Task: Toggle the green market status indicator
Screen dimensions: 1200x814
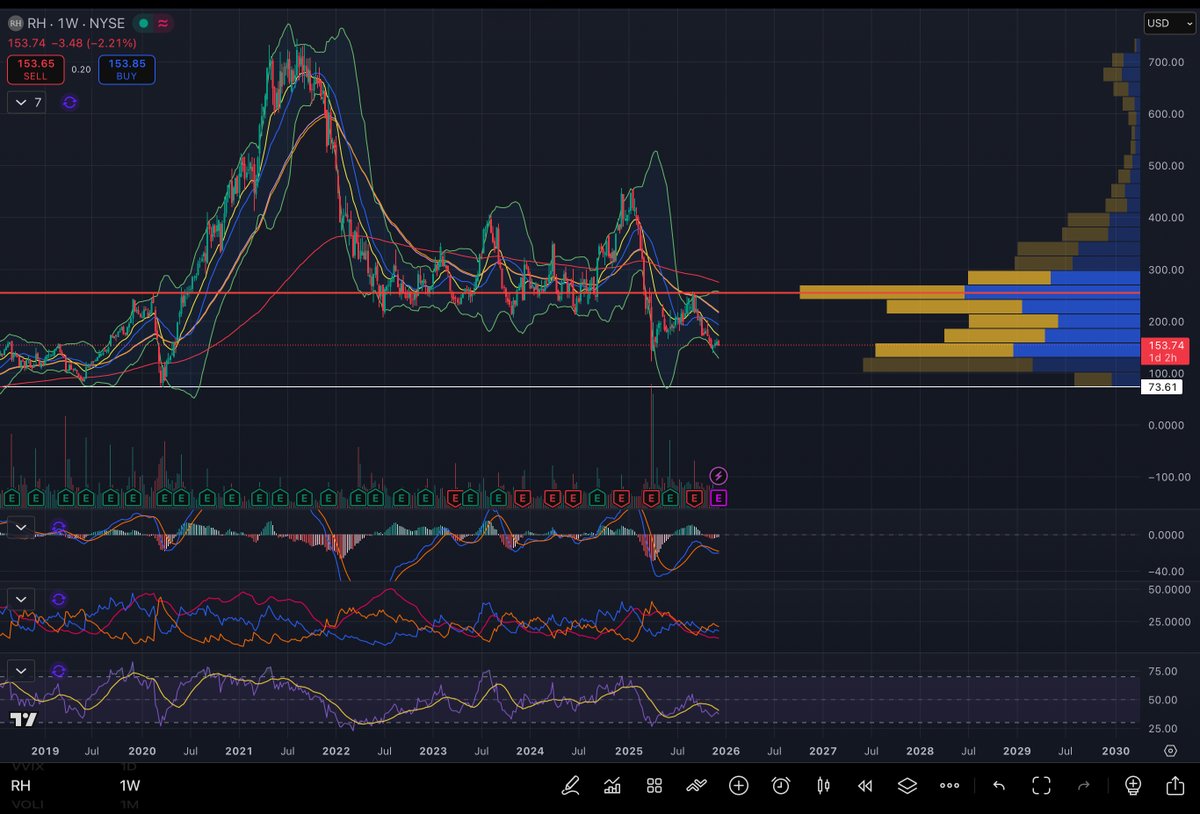Action: (x=144, y=23)
